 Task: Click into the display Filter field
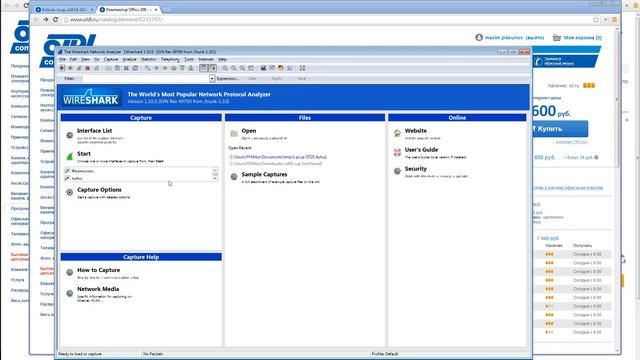146,78
